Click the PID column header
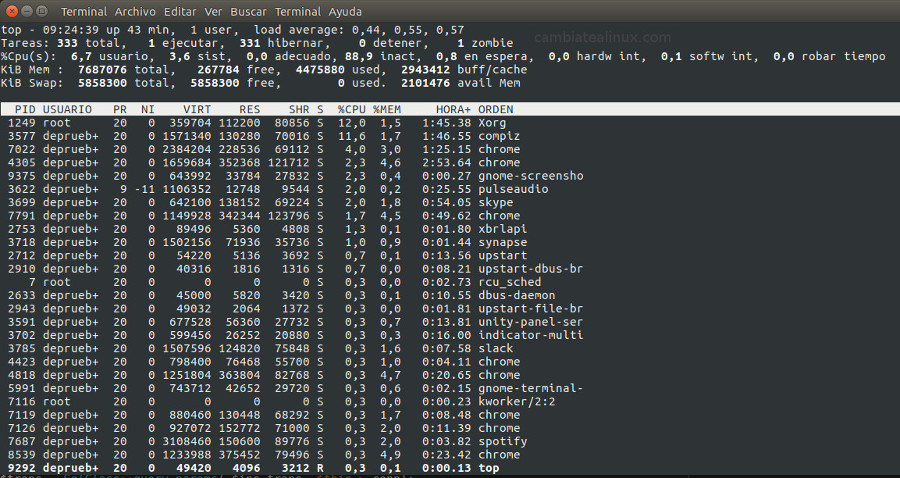This screenshot has width=900, height=478. [25, 109]
